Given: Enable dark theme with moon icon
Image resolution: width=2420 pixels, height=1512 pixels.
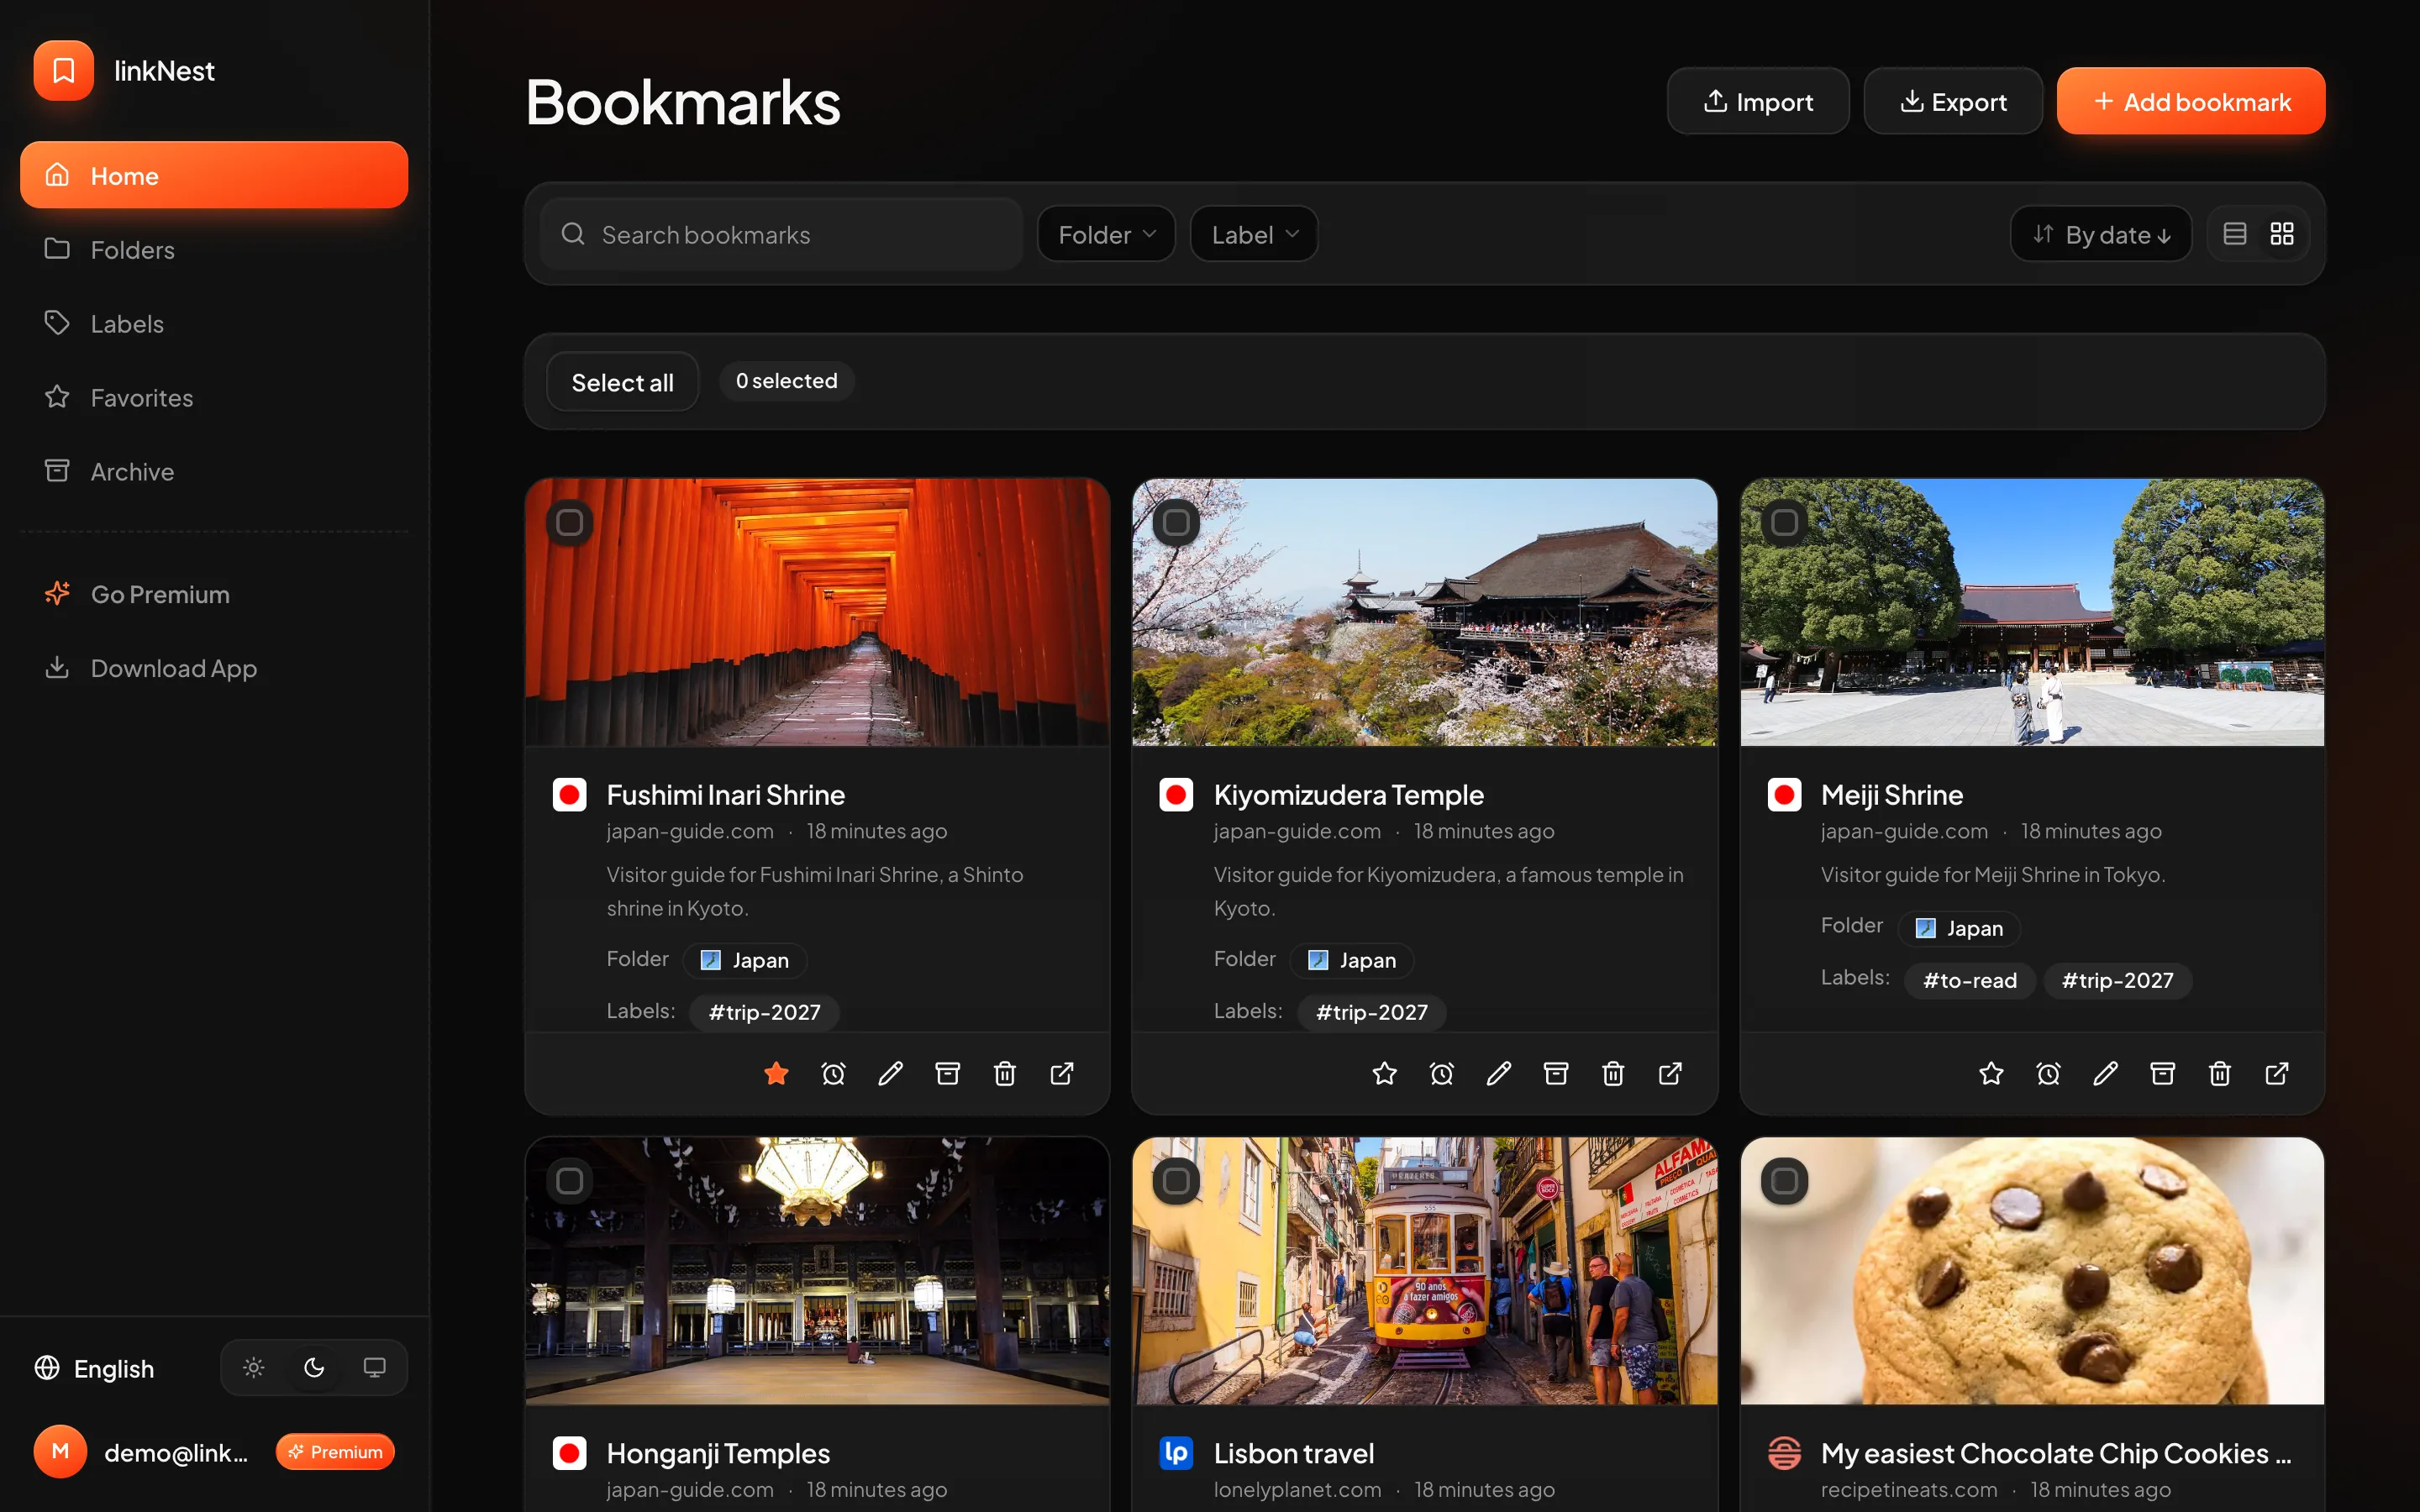Looking at the screenshot, I should (x=314, y=1367).
